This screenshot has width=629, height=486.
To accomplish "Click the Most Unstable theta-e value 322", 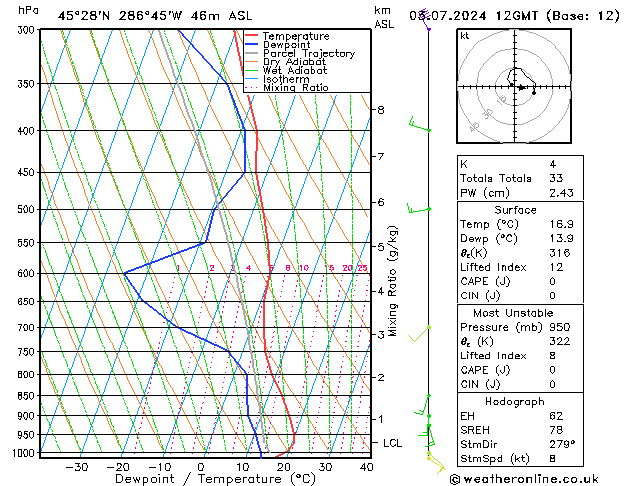I will [x=560, y=341].
